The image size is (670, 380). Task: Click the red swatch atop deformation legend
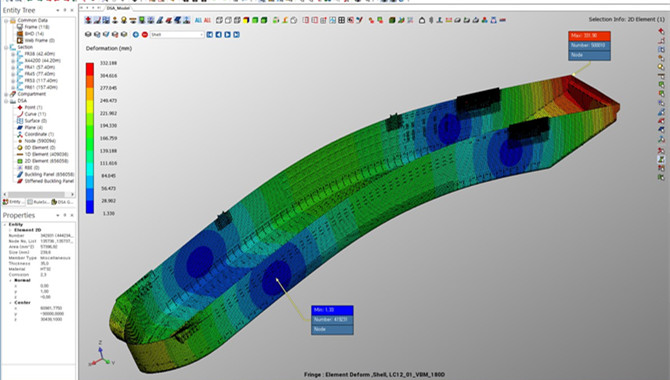[x=90, y=69]
